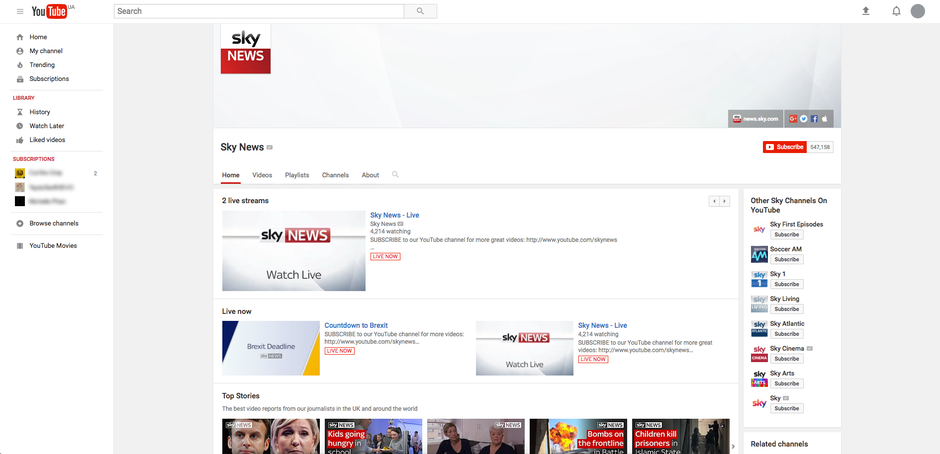Subscribe to Sky News channel
940x454 pixels.
pyautogui.click(x=785, y=147)
